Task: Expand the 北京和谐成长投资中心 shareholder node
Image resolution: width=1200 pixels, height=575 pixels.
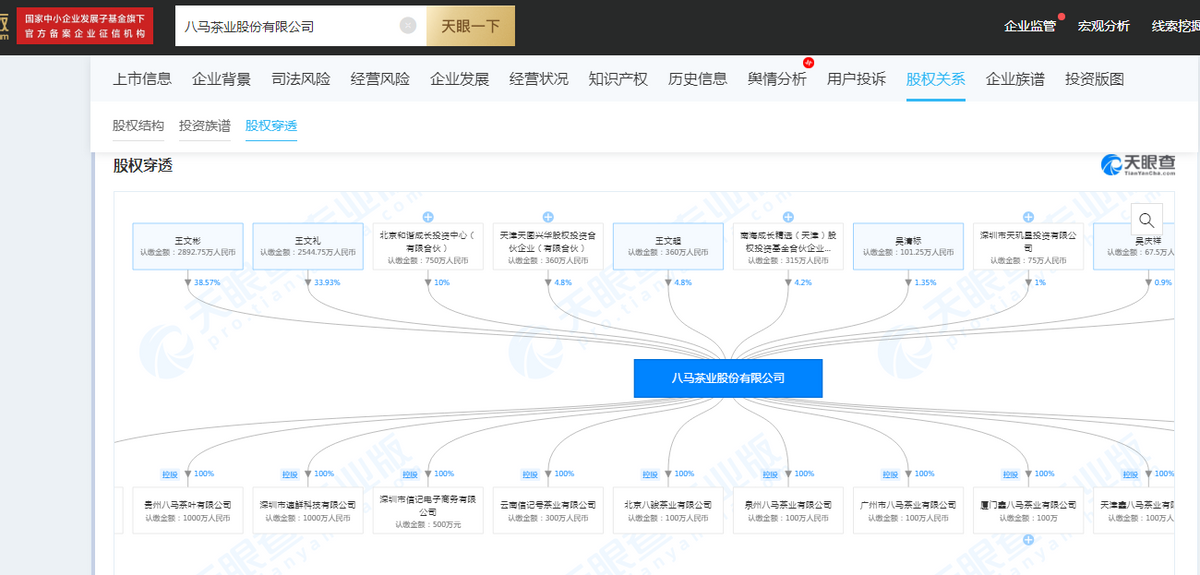Action: pos(428,216)
